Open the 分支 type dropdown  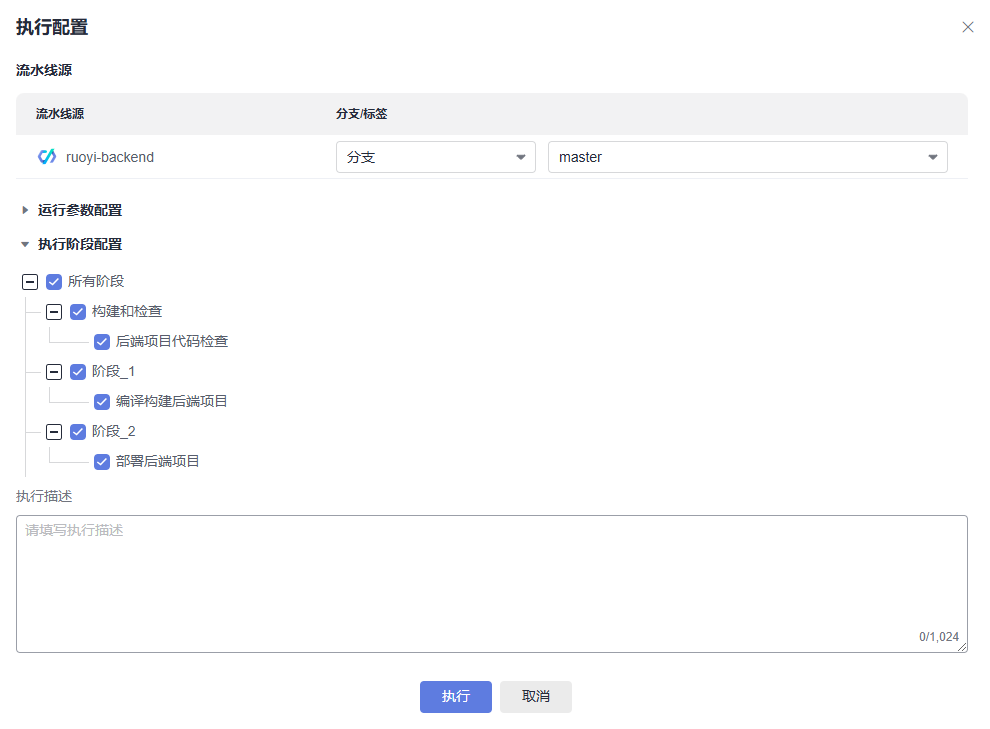[436, 157]
